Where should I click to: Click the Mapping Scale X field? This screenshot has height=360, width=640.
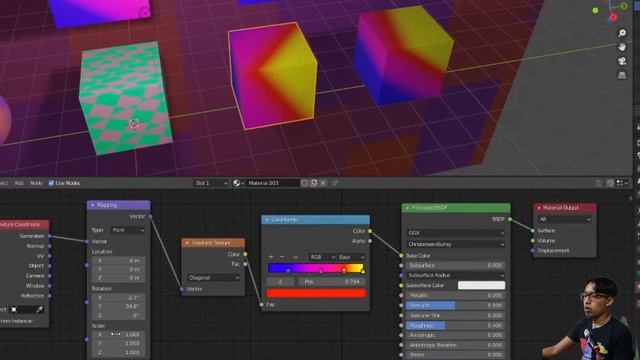click(118, 334)
